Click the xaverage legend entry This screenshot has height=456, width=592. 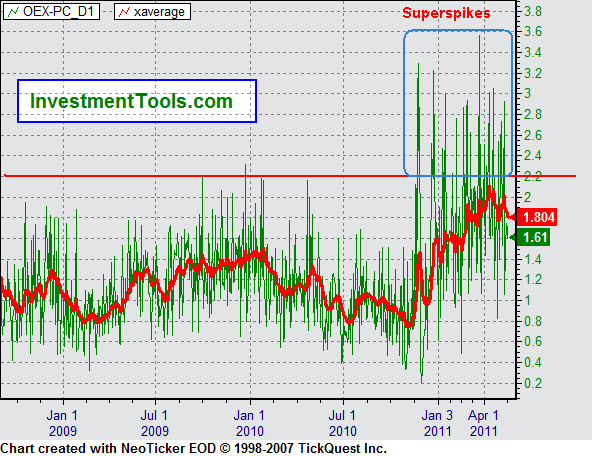153,11
